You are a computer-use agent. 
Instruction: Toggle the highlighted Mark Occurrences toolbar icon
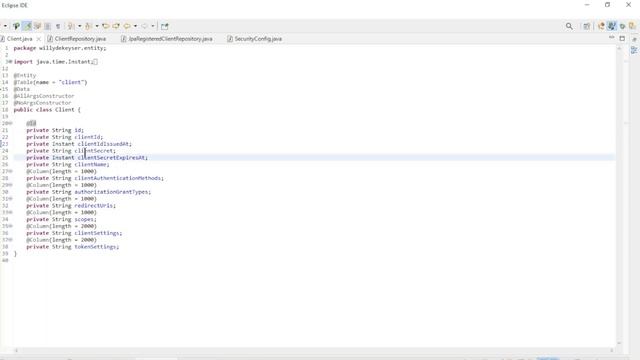click(27, 26)
